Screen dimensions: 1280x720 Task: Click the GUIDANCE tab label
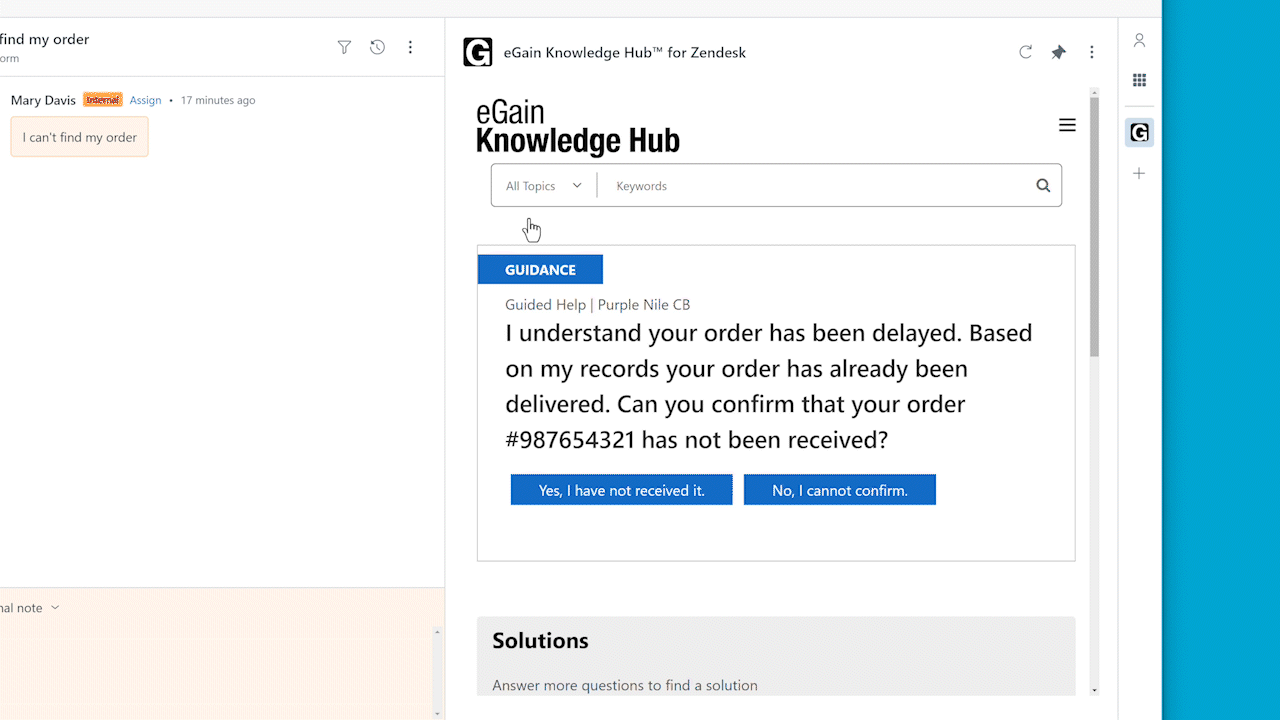click(x=540, y=270)
